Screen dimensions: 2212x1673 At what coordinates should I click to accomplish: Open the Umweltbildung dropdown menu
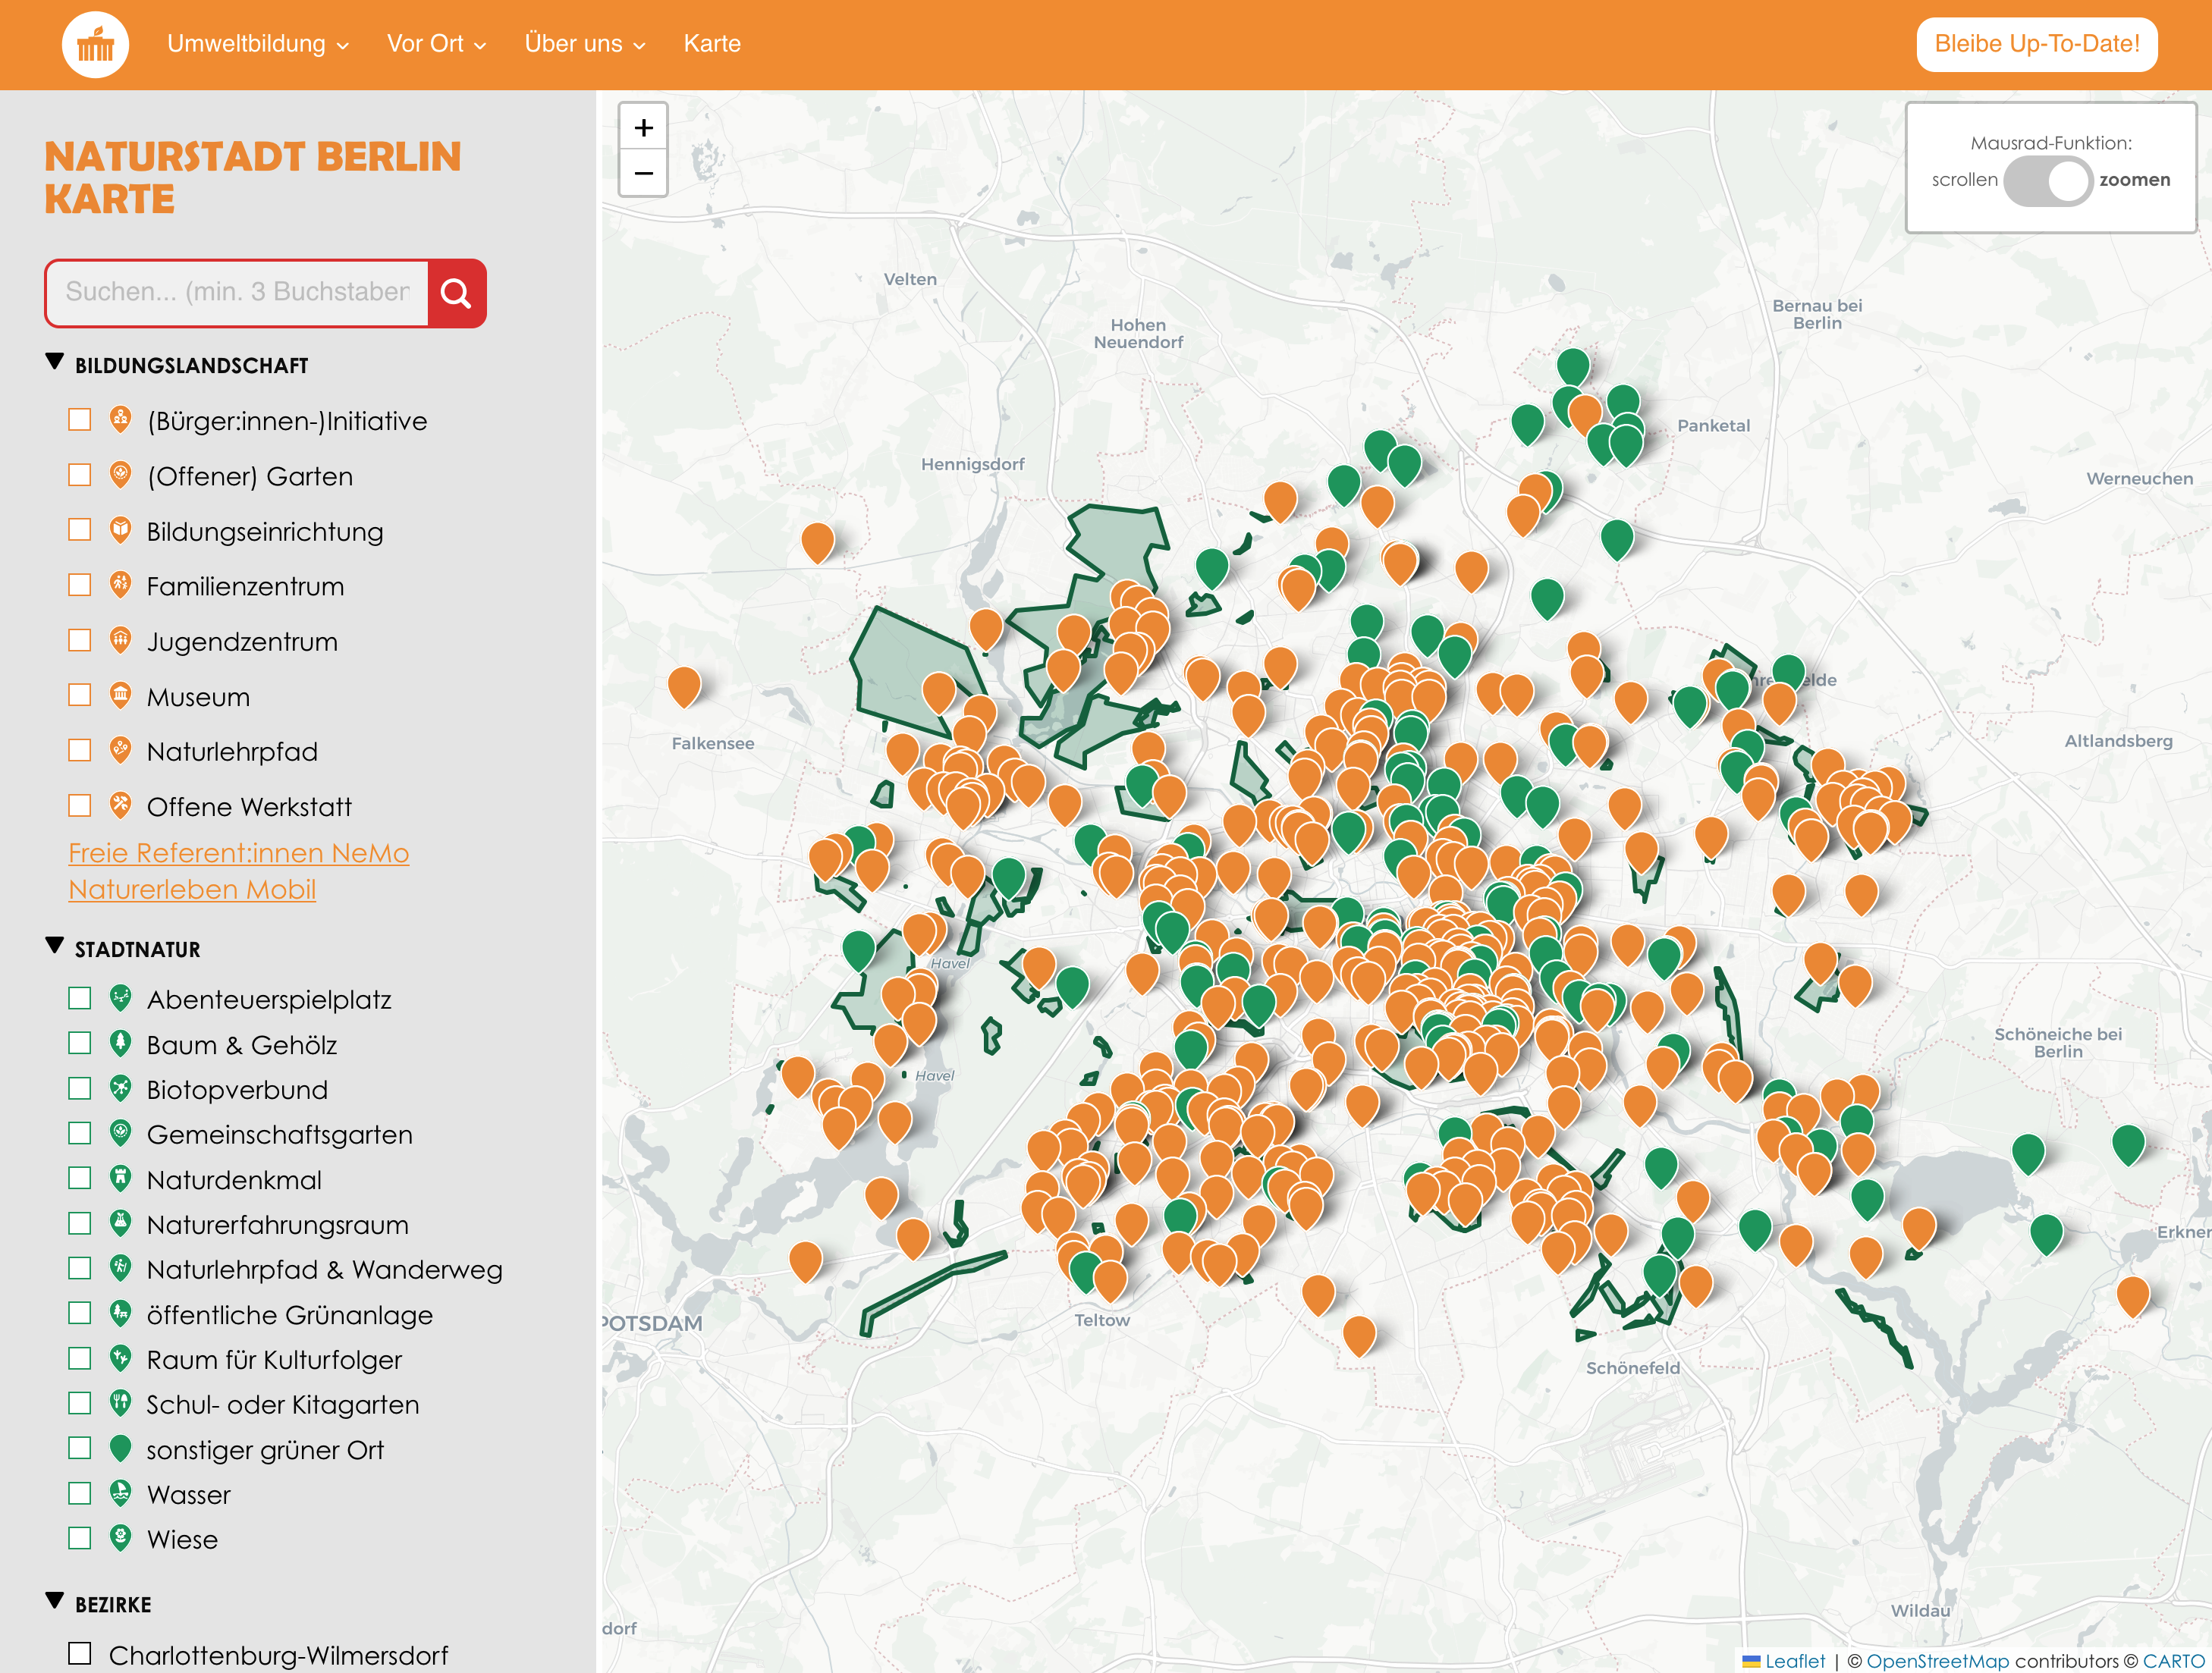(x=257, y=44)
